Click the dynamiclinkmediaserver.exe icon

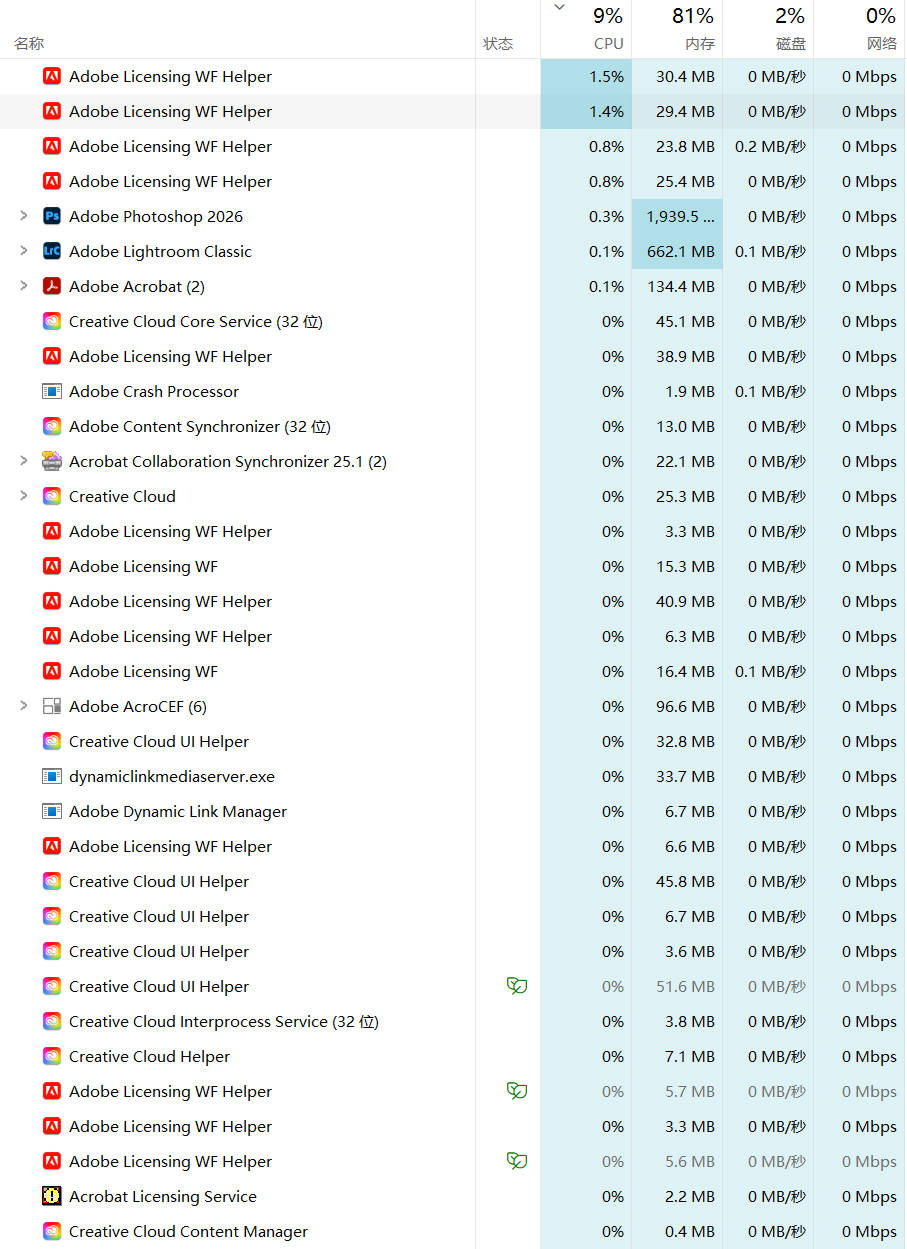point(52,776)
